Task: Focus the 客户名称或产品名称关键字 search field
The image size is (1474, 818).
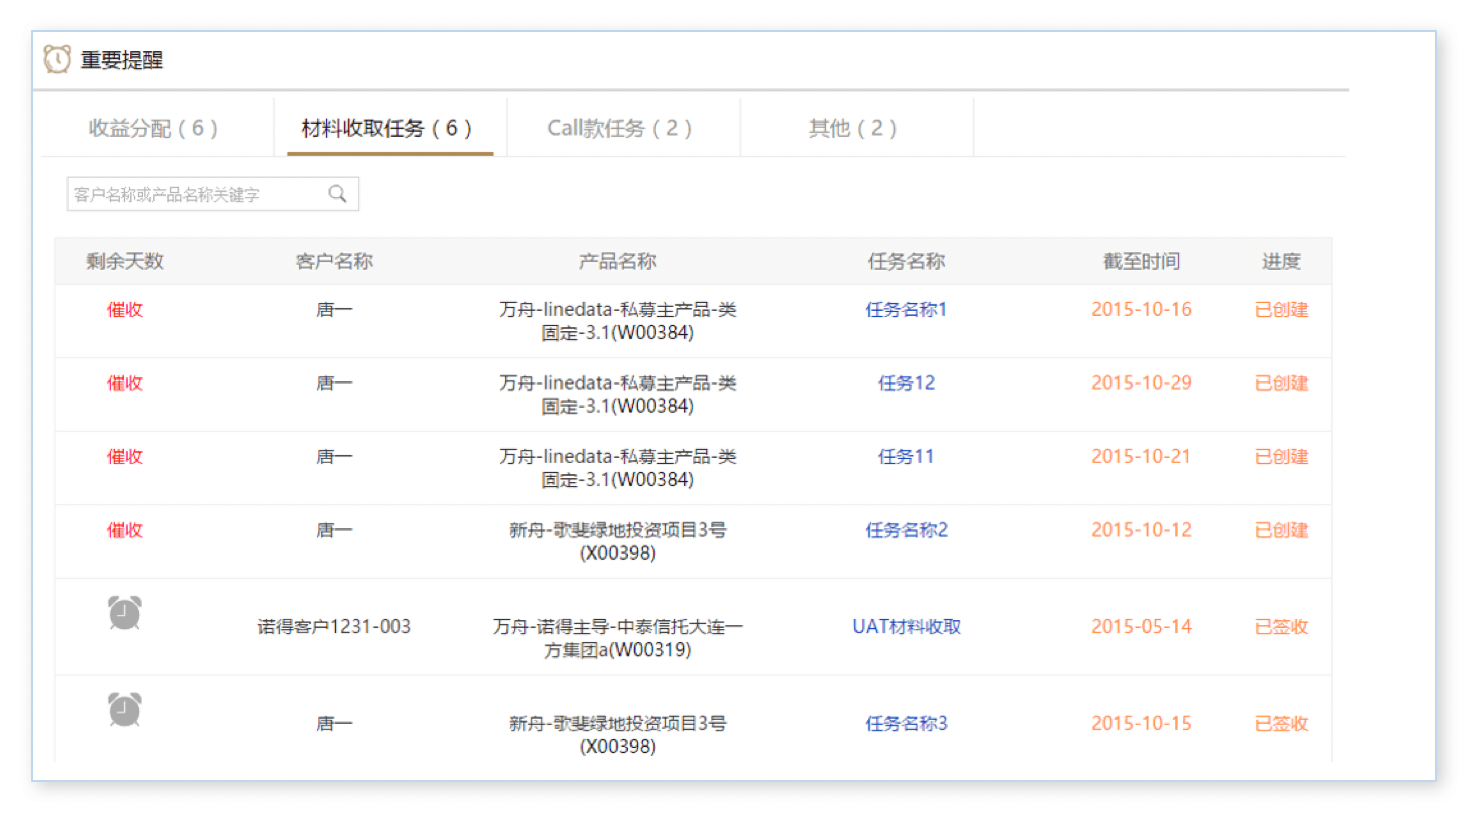Action: pos(212,194)
